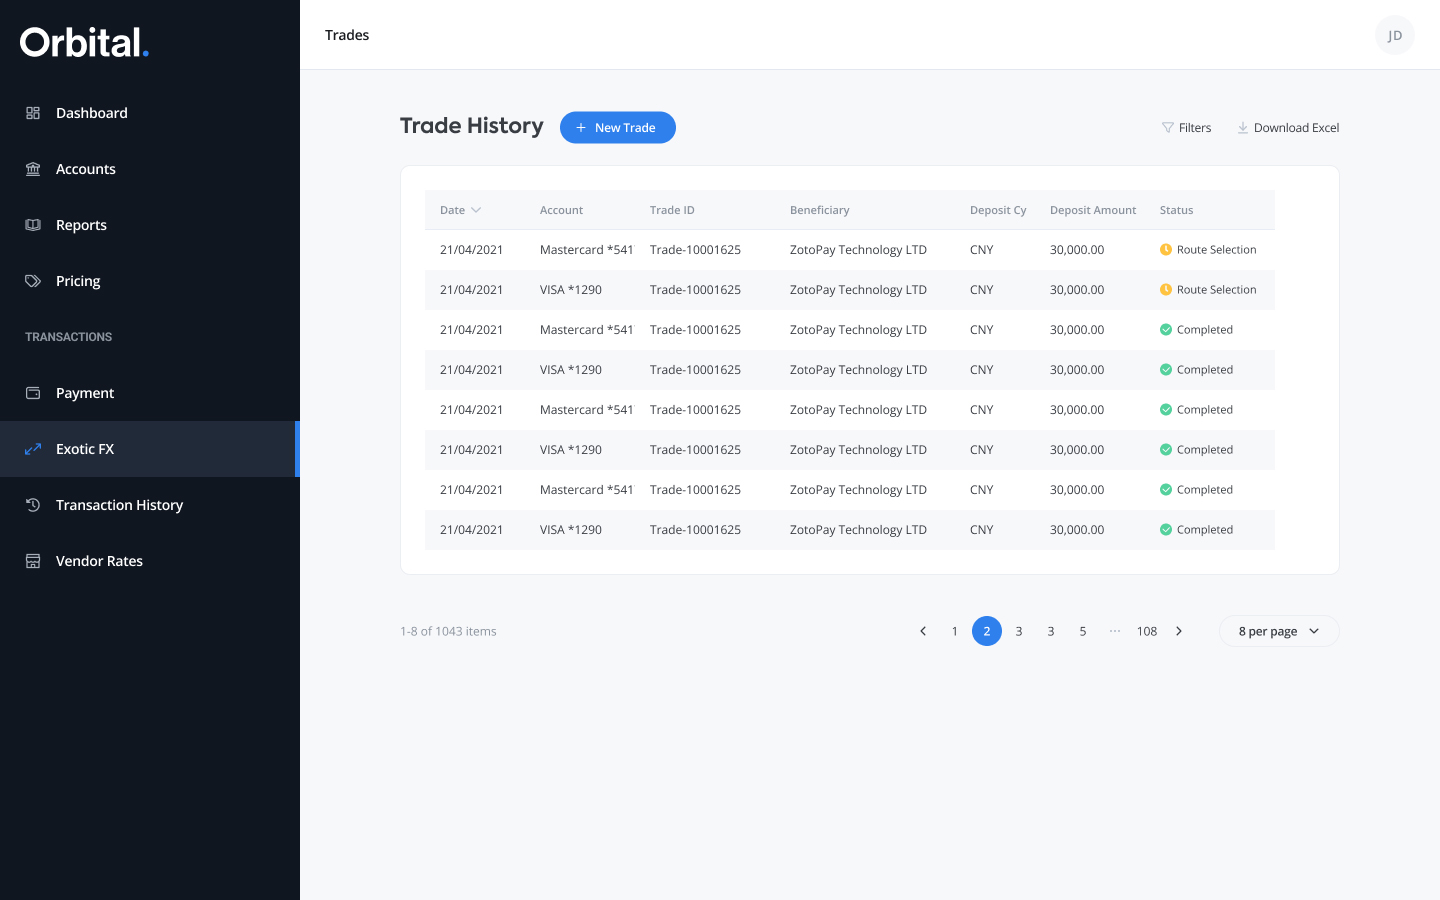Go to next page with right chevron
The width and height of the screenshot is (1440, 900).
1179,631
